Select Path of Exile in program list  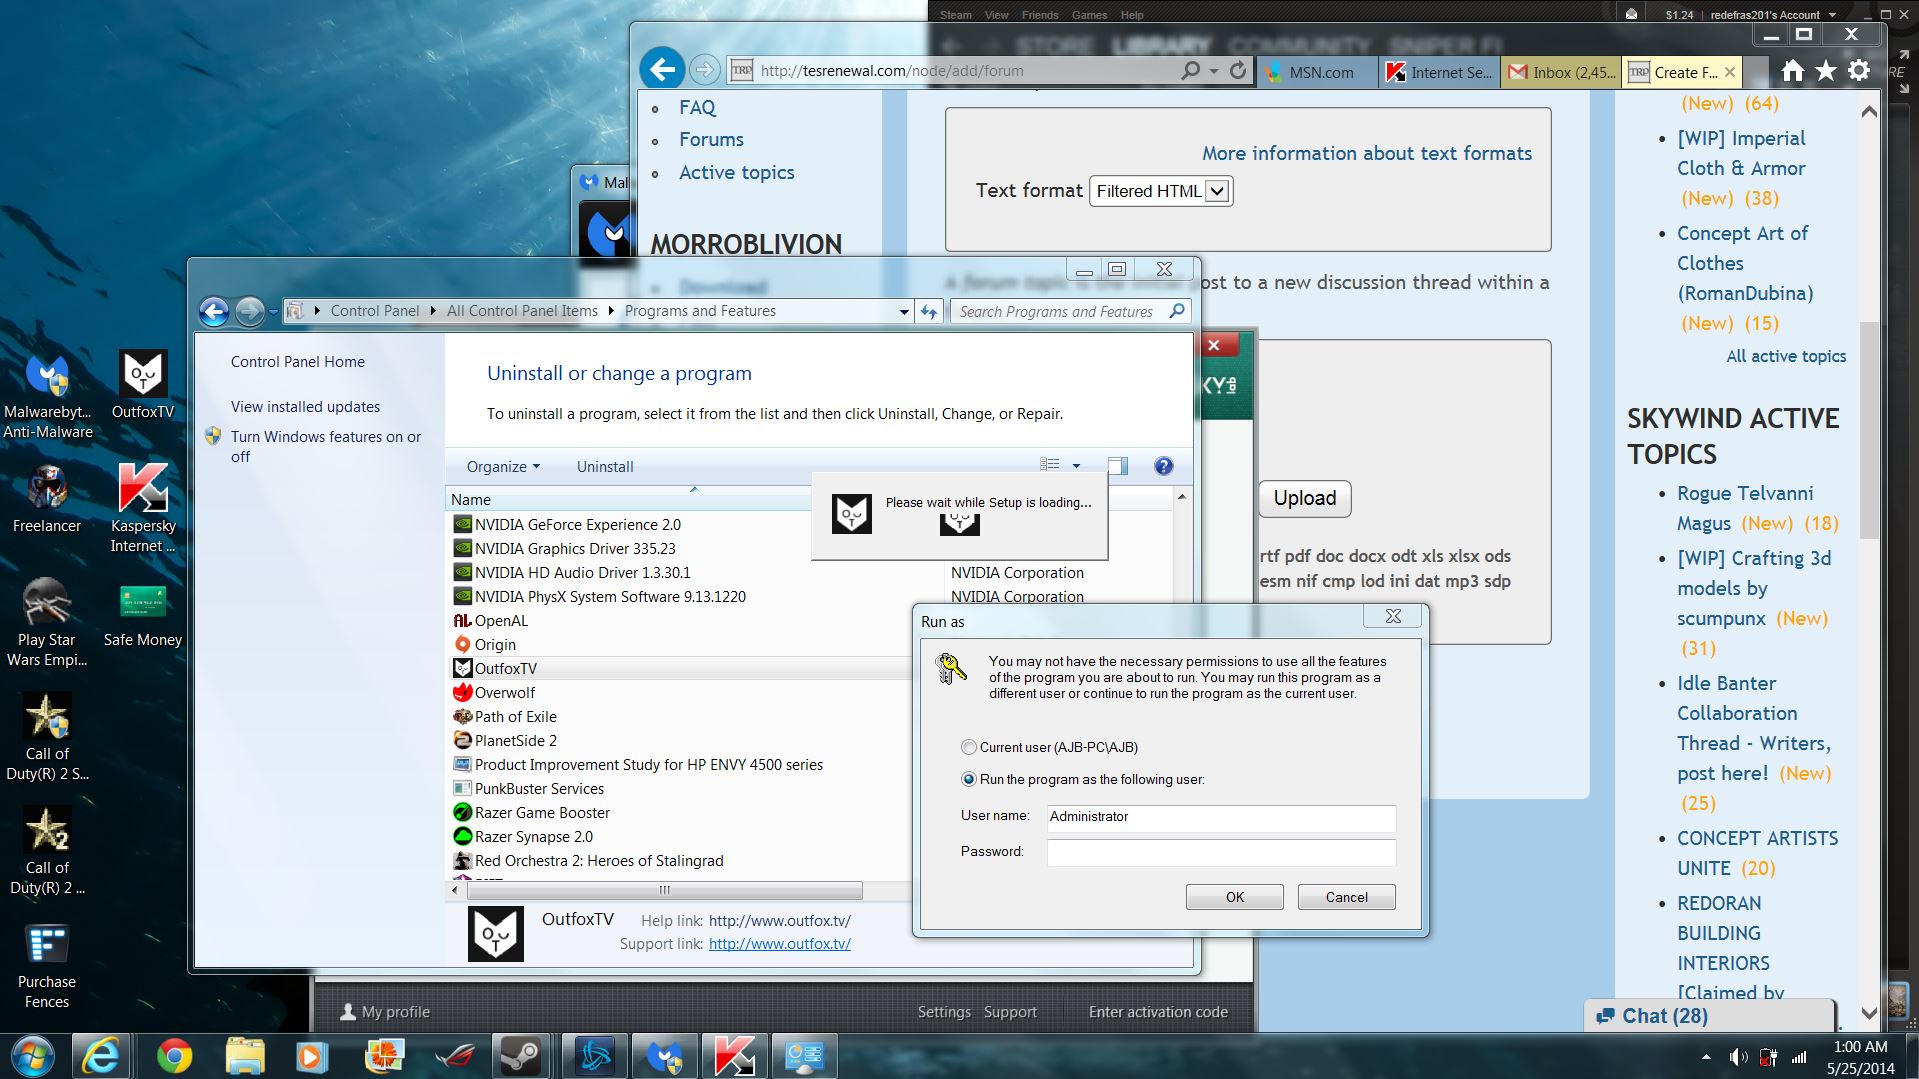[515, 717]
